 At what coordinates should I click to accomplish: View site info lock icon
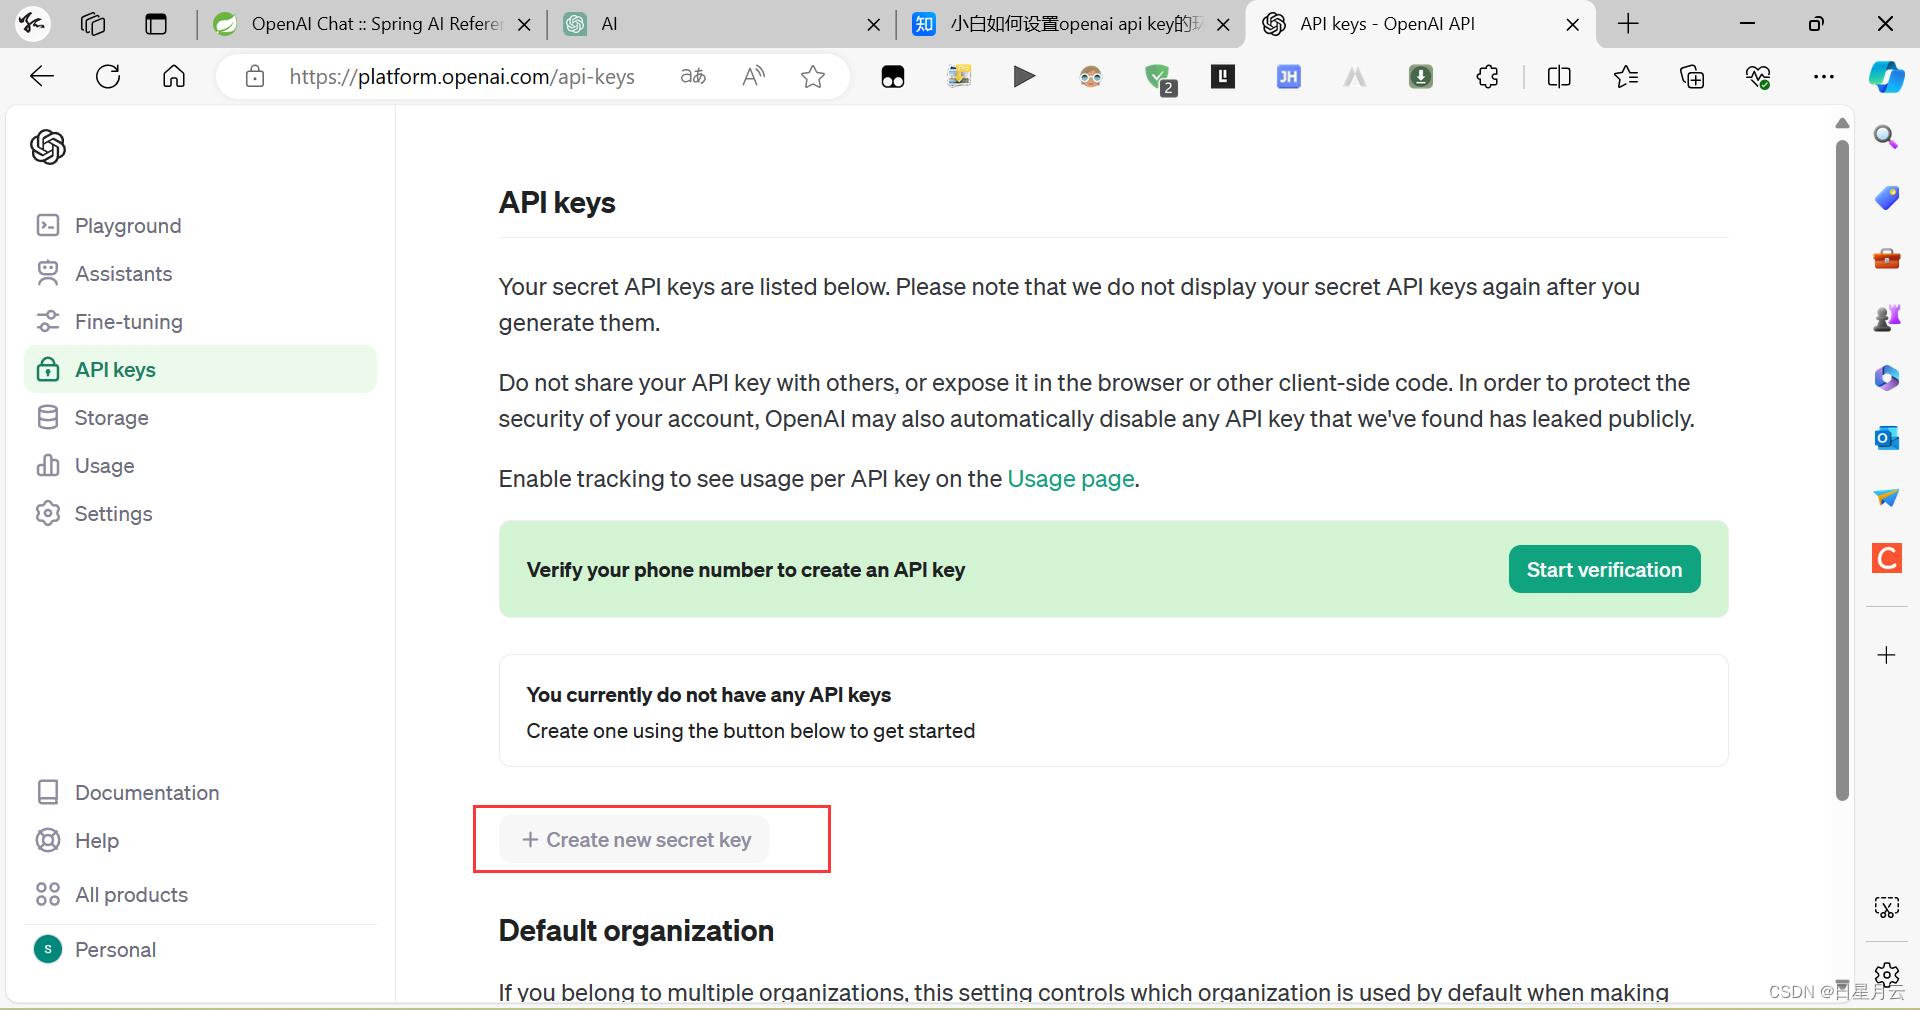pos(255,77)
